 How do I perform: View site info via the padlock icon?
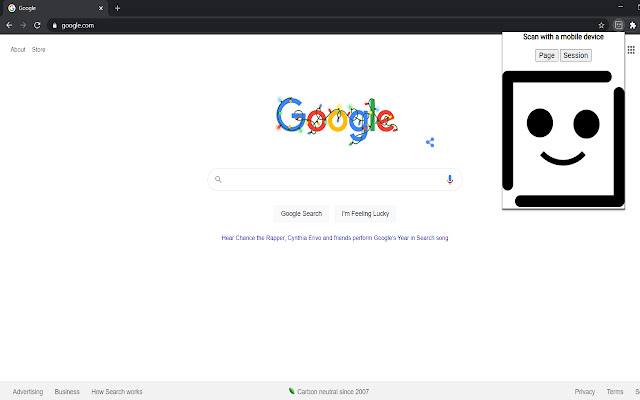tap(55, 25)
